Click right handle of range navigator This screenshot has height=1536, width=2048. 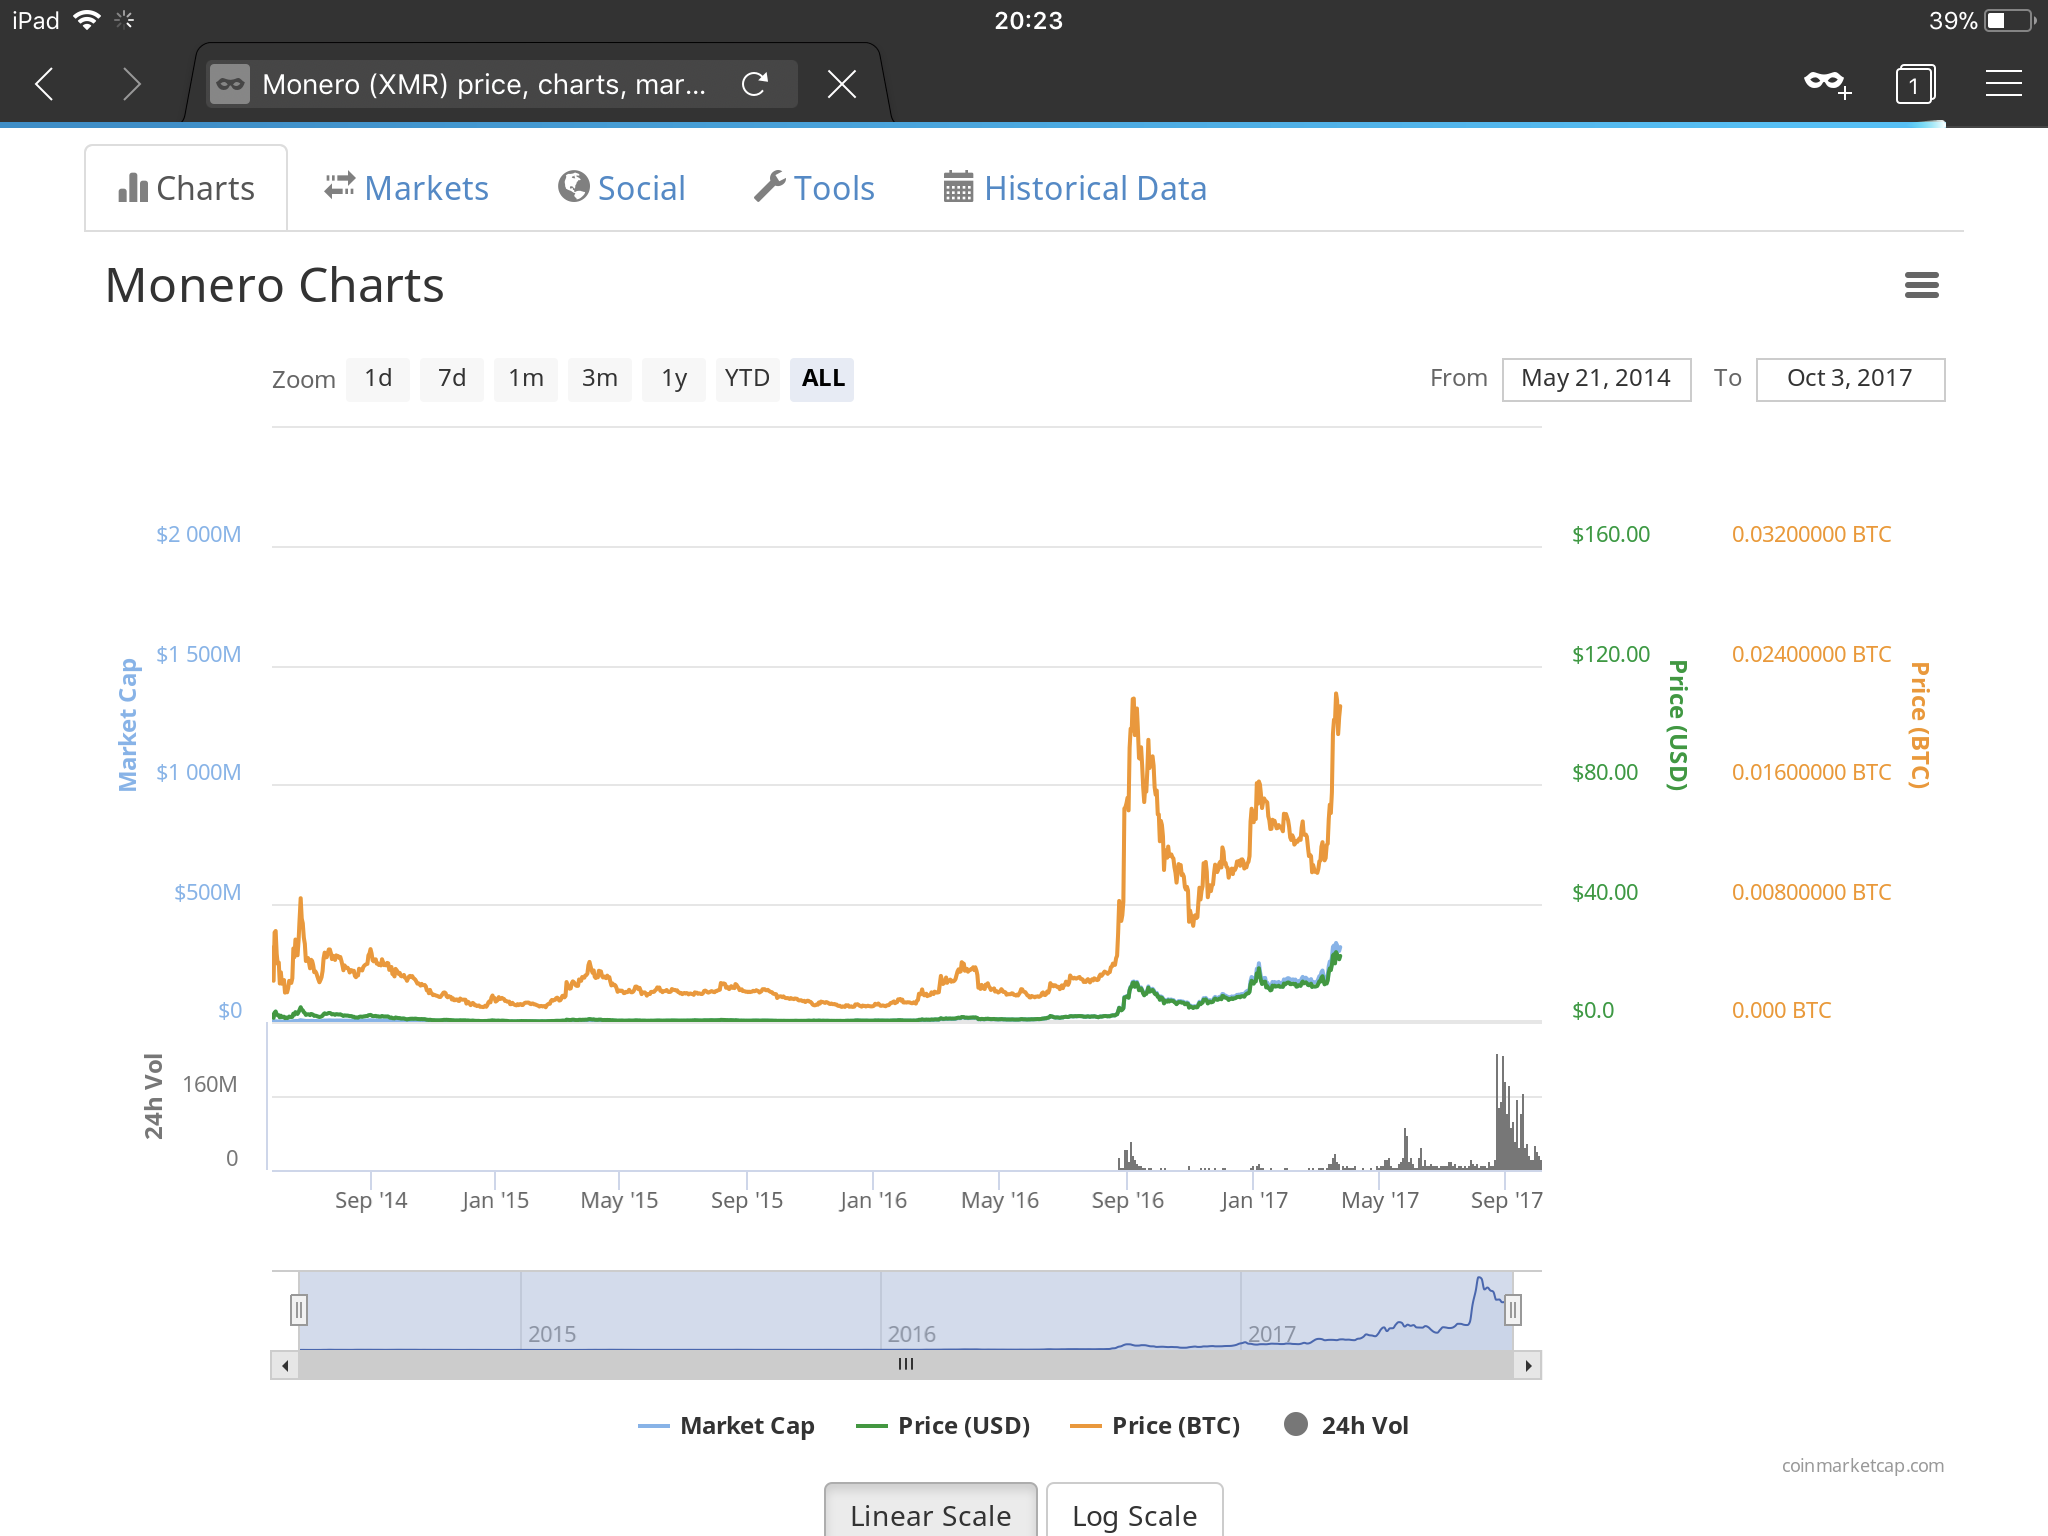[1513, 1310]
